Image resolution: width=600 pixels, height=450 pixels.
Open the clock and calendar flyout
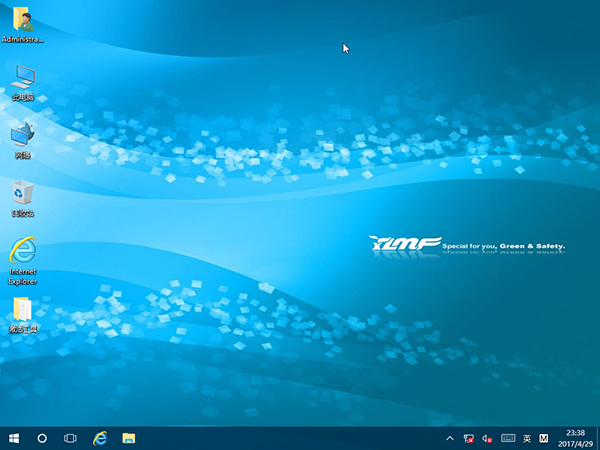click(575, 438)
